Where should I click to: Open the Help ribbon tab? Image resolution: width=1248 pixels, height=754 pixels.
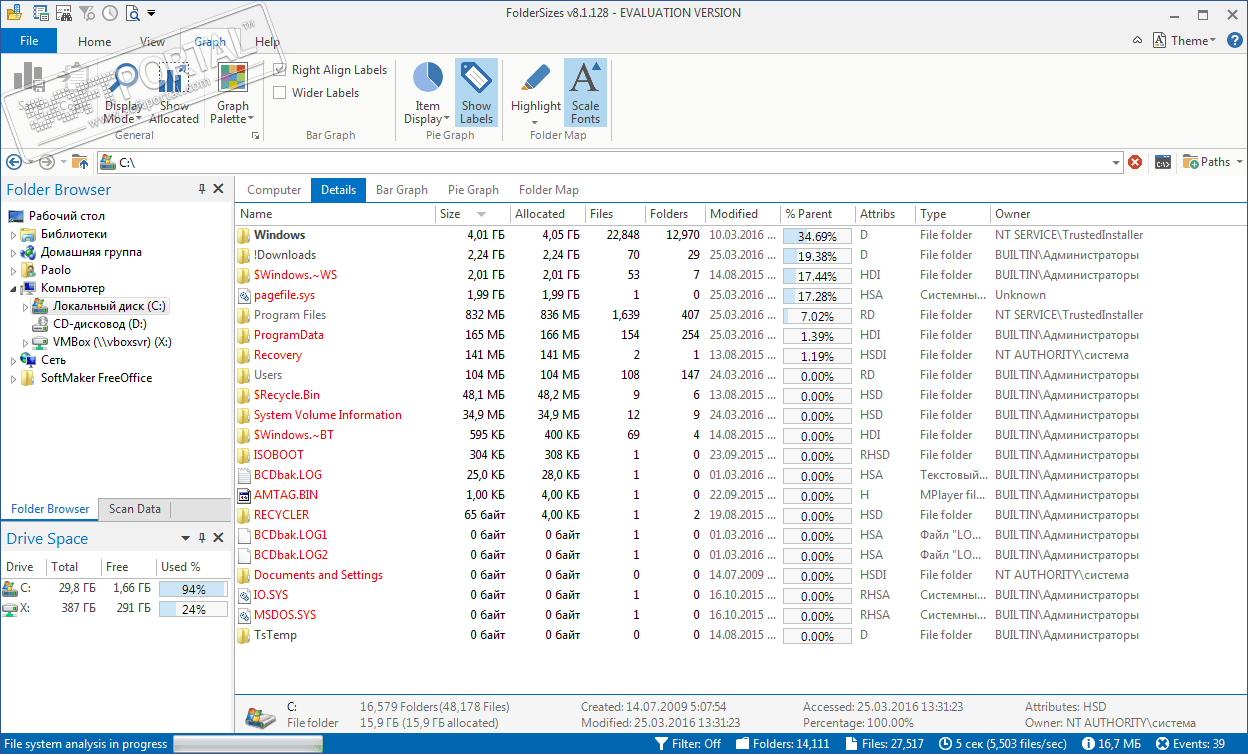coord(267,42)
